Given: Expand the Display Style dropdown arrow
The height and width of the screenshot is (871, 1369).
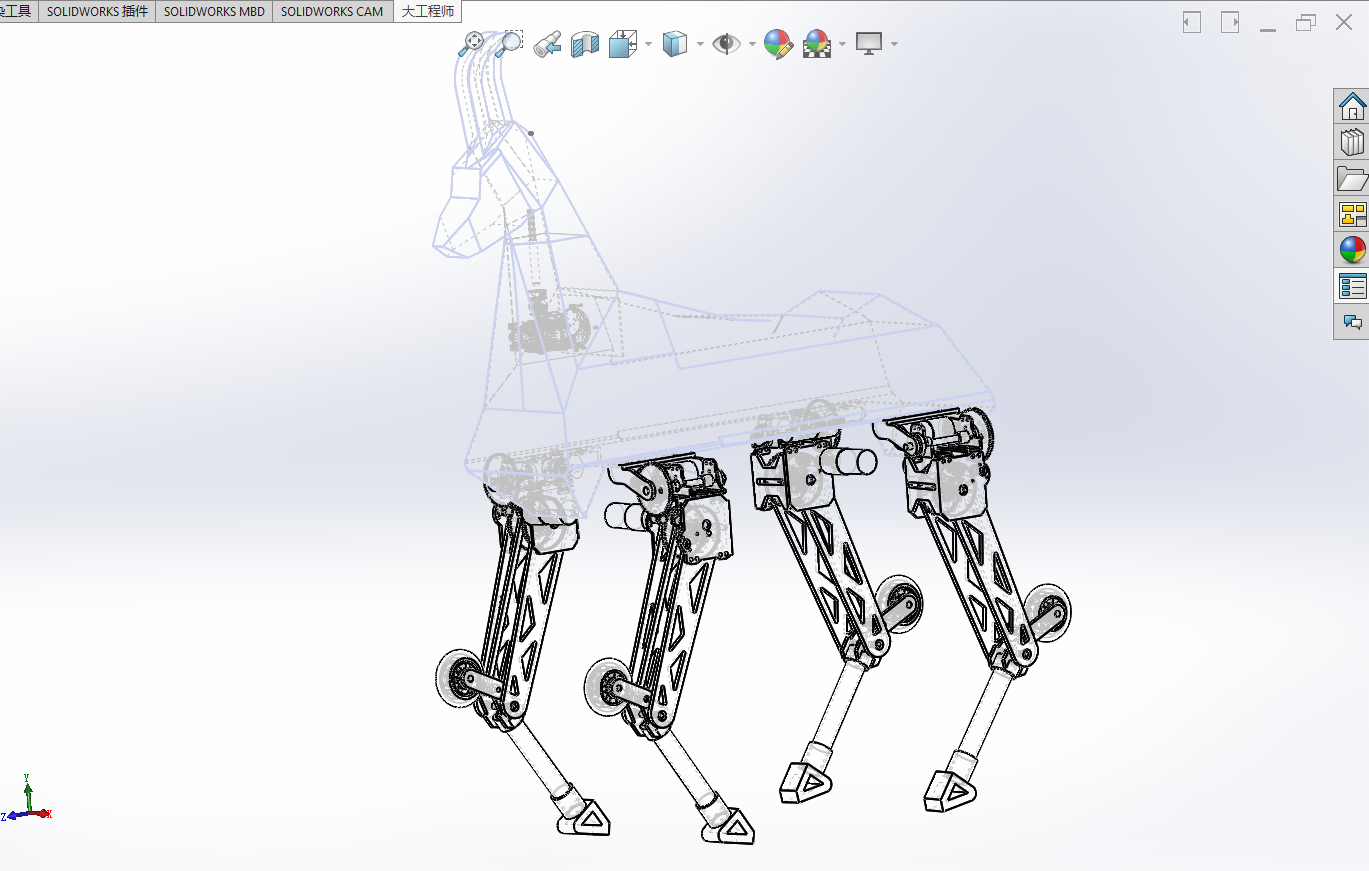Looking at the screenshot, I should click(700, 44).
